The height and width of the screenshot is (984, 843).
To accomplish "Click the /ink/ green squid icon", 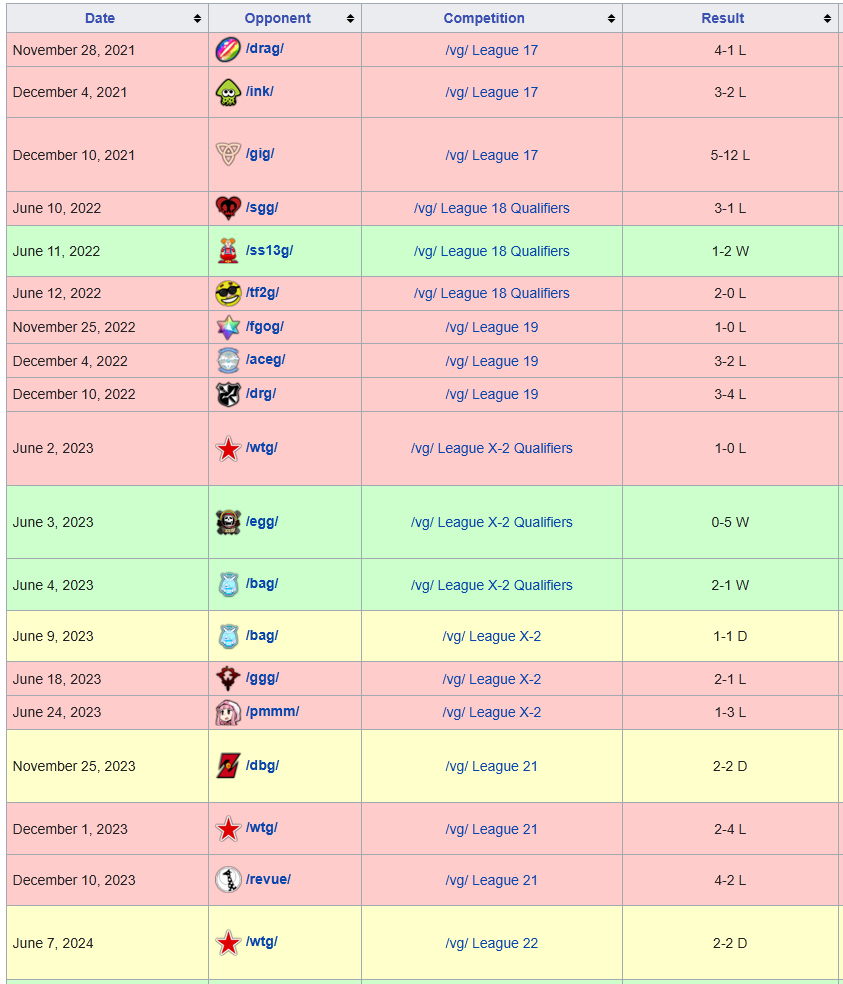I will point(228,92).
